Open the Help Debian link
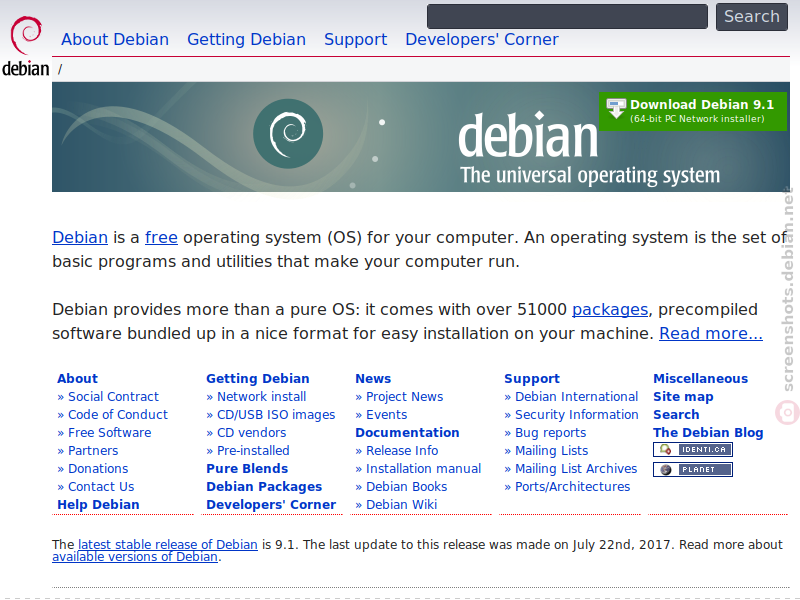Screen dimensions: 800x600 pos(98,505)
